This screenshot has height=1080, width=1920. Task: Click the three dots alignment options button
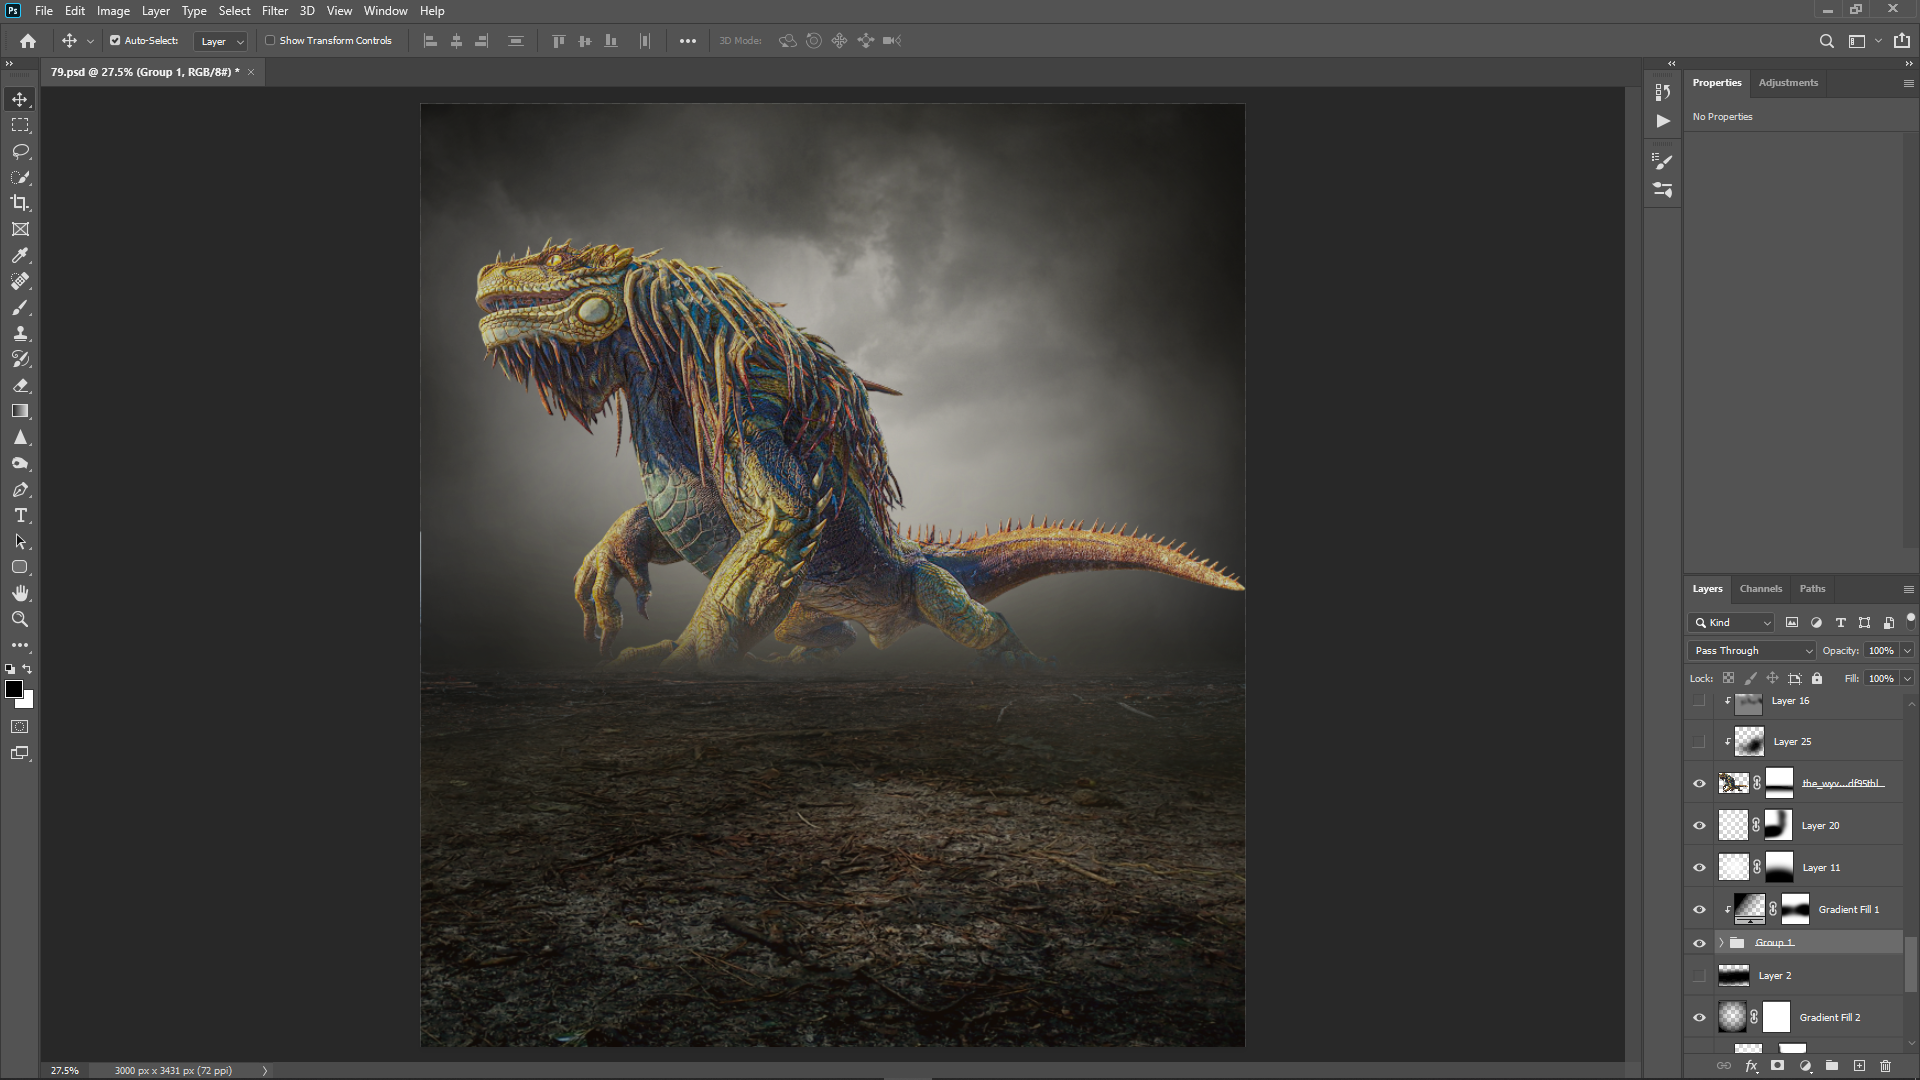688,41
